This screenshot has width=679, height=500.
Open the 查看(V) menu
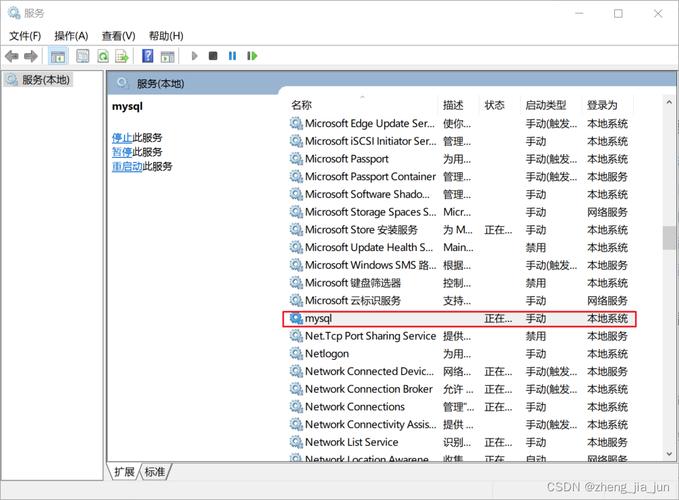118,36
